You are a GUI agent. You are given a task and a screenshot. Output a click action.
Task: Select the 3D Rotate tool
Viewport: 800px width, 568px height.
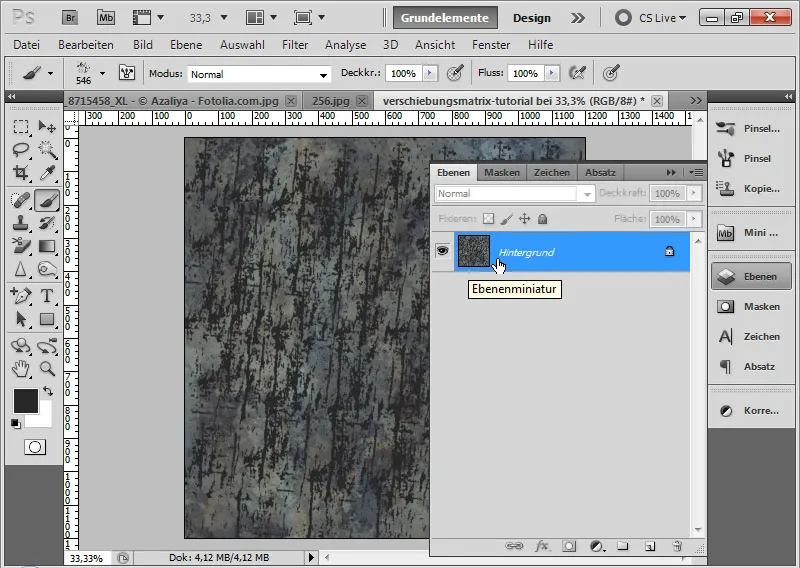point(20,345)
